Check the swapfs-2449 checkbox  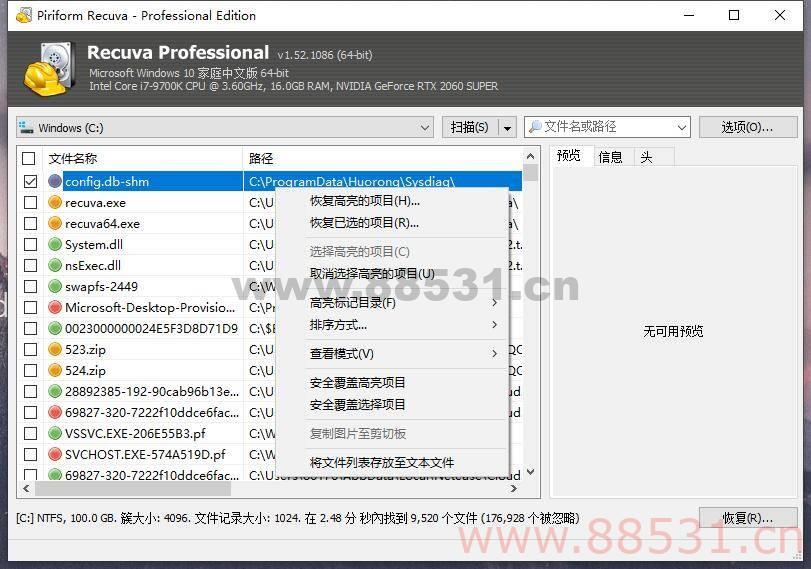tap(31, 286)
